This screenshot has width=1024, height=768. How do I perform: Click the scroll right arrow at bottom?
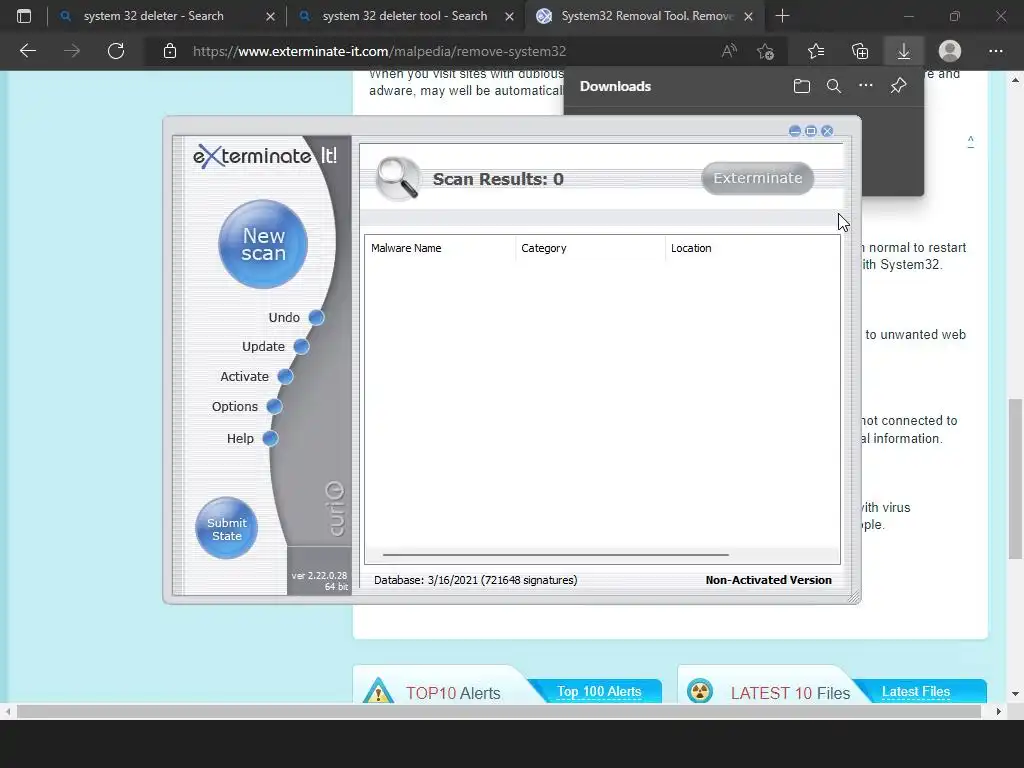(998, 712)
